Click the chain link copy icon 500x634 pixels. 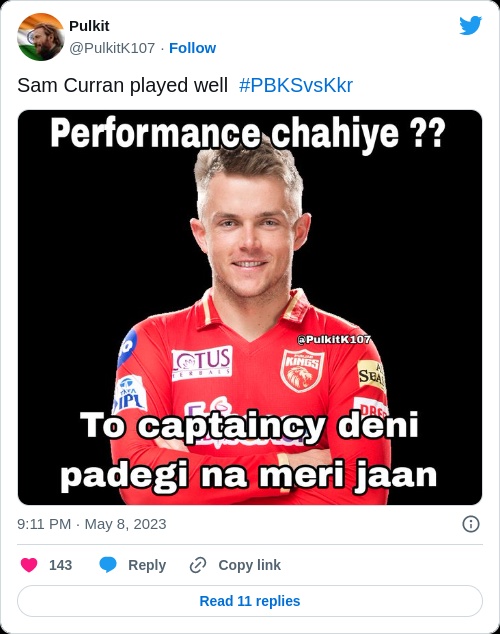(198, 565)
